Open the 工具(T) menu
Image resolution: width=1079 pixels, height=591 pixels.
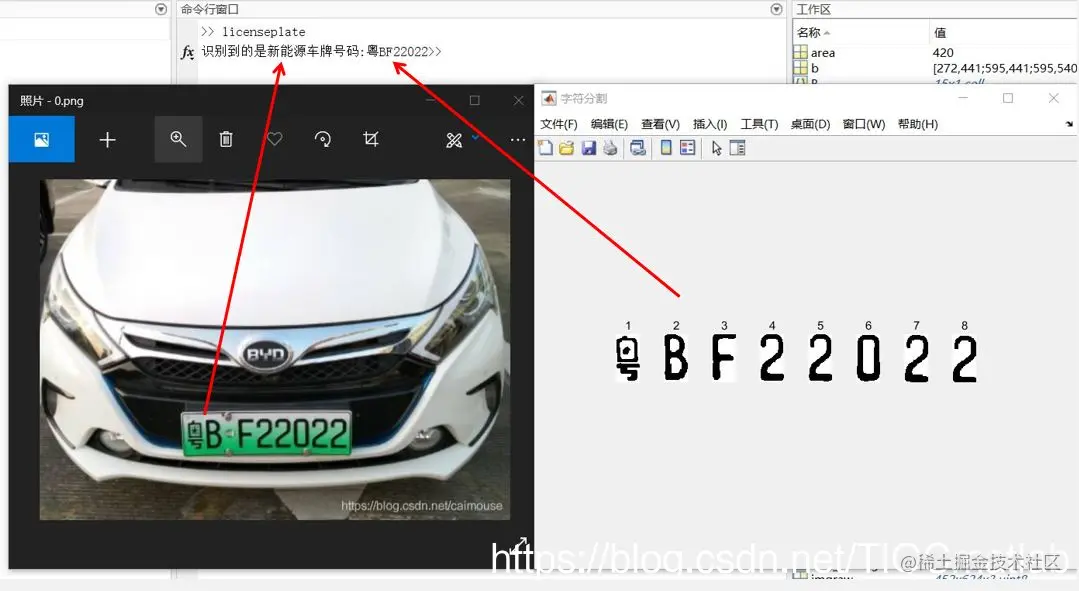click(759, 125)
